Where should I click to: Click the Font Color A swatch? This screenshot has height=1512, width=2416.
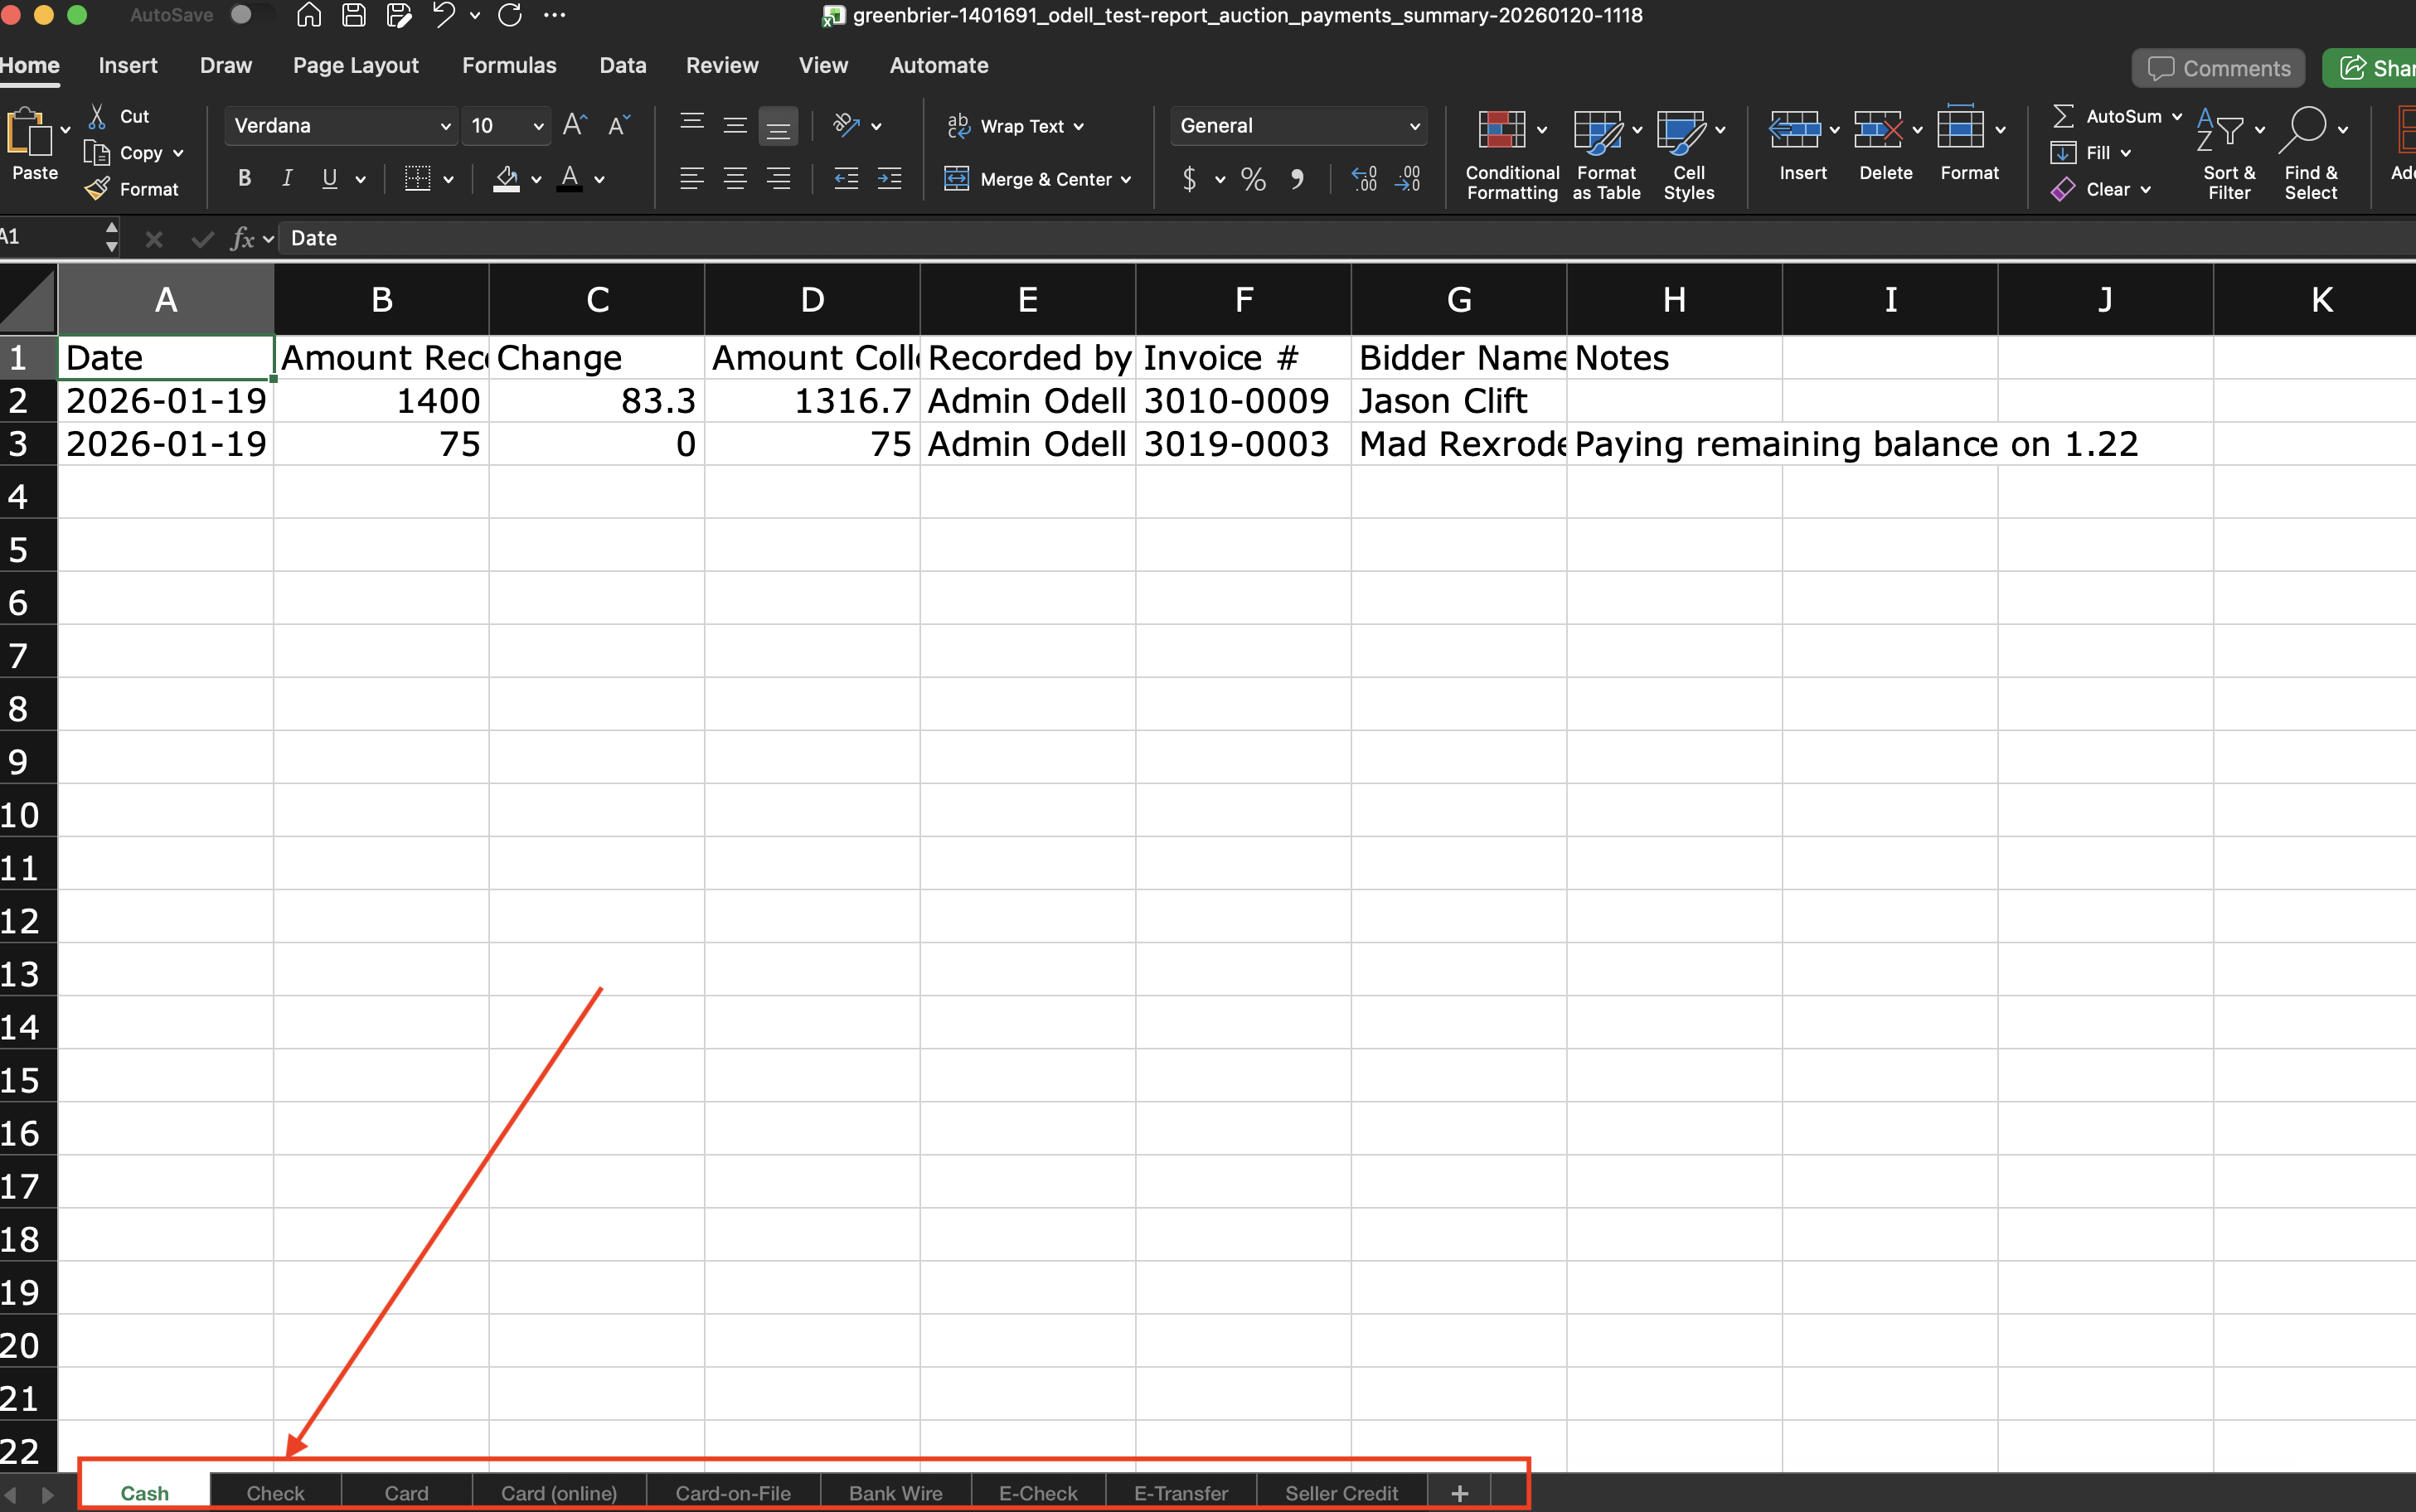[570, 179]
